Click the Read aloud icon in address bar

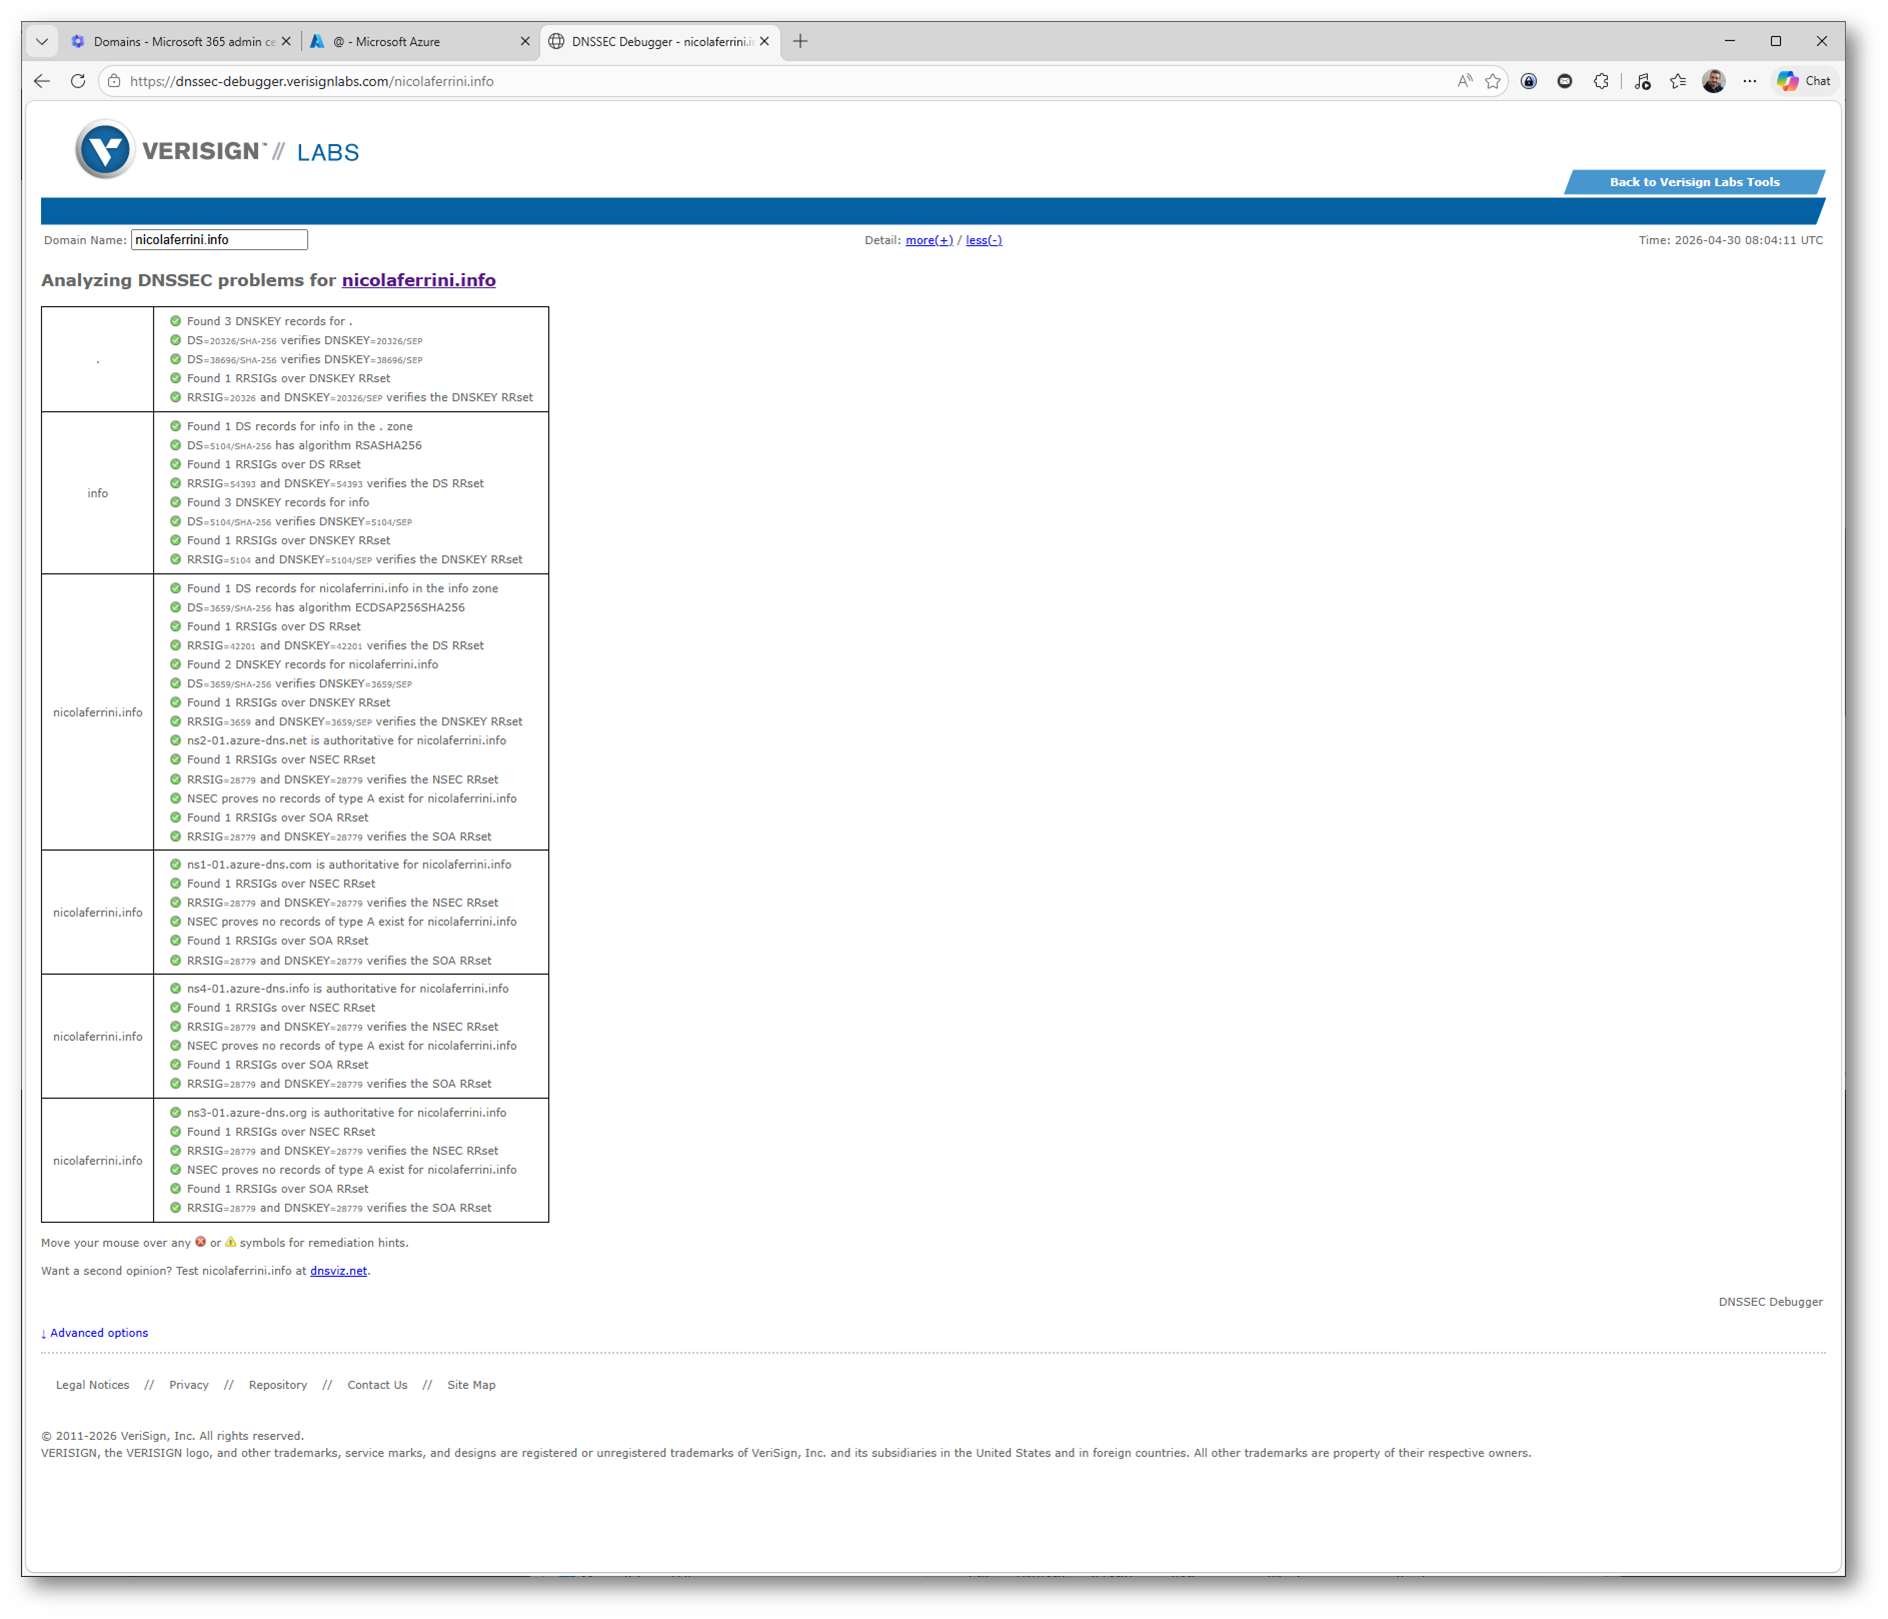pos(1464,82)
